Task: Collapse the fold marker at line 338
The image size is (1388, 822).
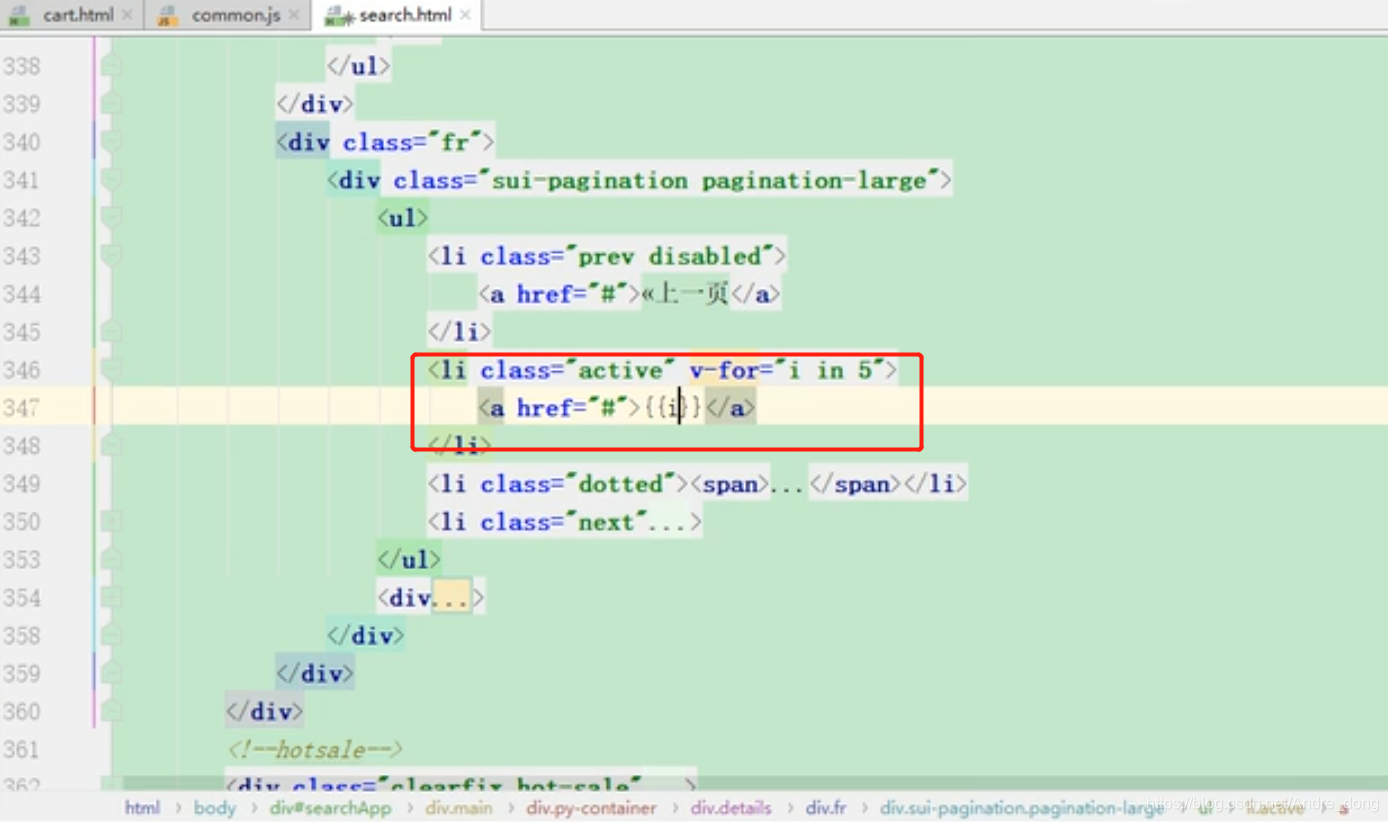Action: tap(111, 66)
